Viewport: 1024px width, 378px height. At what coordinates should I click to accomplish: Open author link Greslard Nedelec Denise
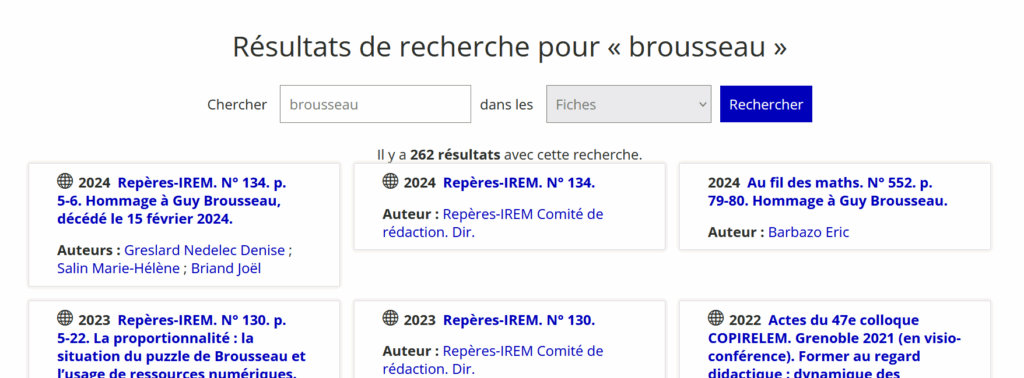pyautogui.click(x=204, y=250)
